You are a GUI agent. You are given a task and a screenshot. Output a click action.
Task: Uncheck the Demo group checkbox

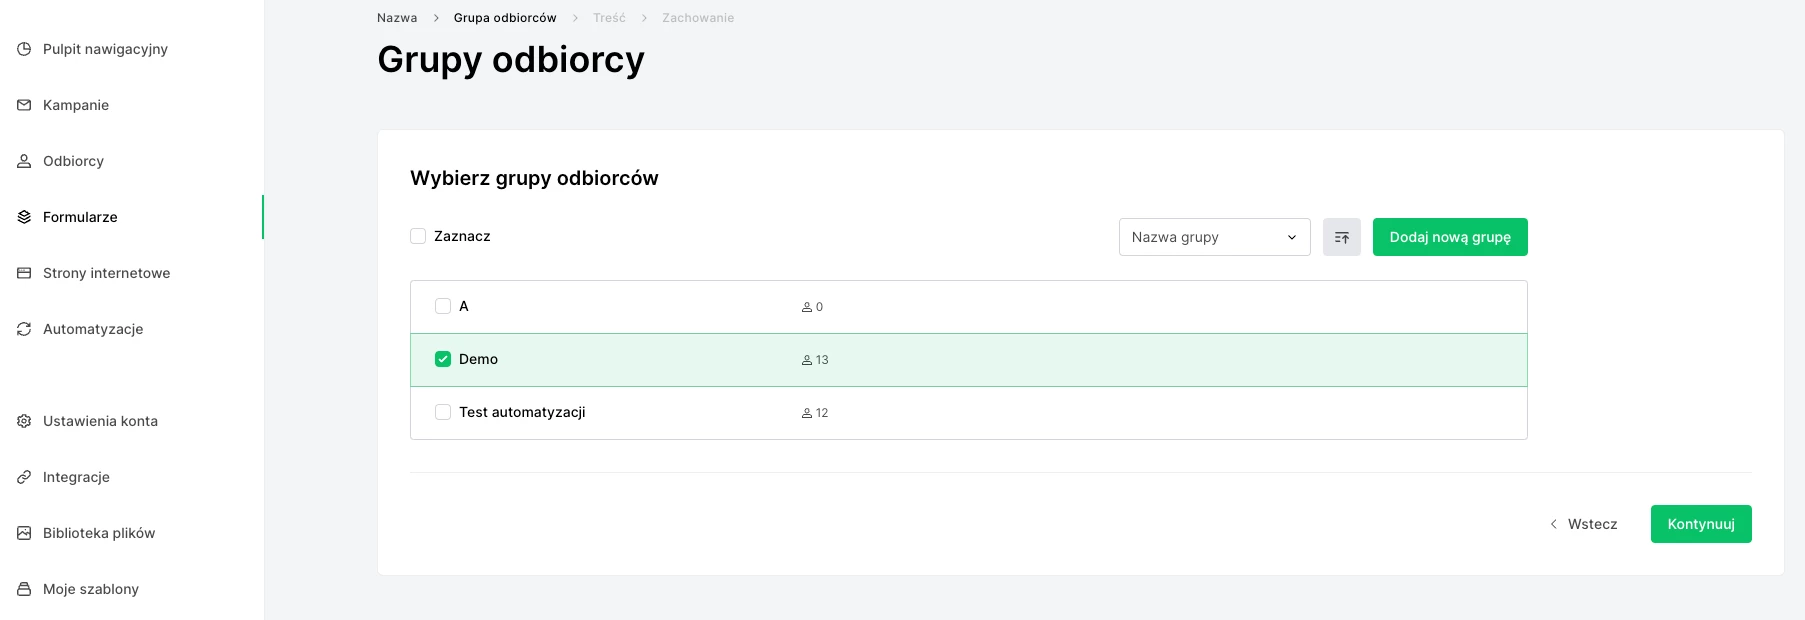point(443,359)
